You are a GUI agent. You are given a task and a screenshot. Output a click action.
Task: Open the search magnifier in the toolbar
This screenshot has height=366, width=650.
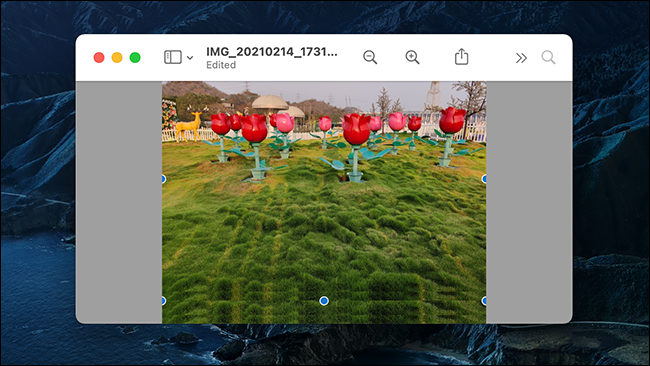(548, 57)
